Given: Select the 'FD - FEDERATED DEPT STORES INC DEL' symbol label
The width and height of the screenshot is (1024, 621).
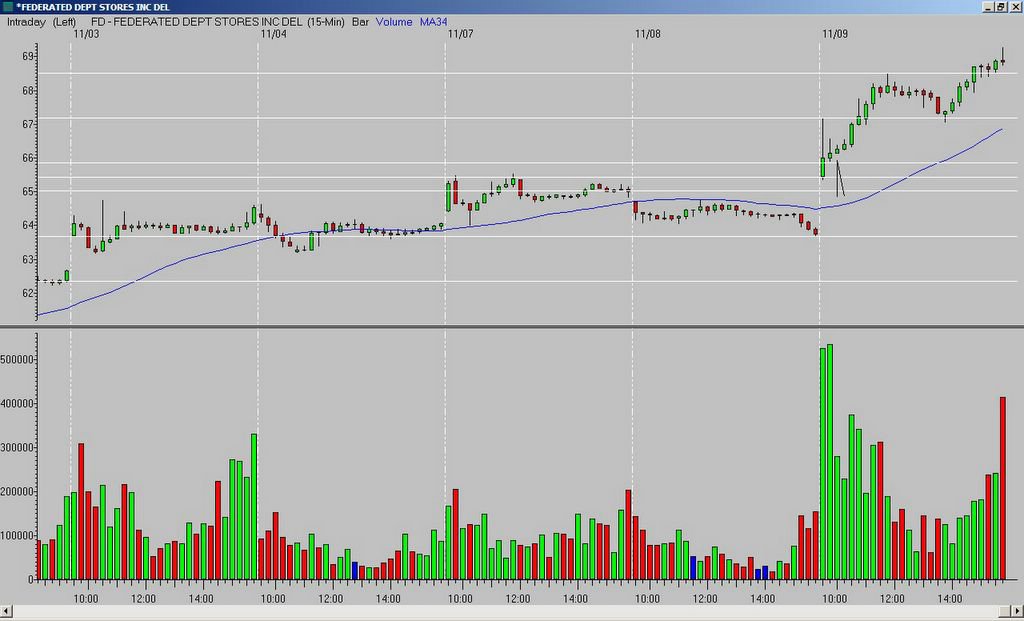Looking at the screenshot, I should [x=197, y=22].
